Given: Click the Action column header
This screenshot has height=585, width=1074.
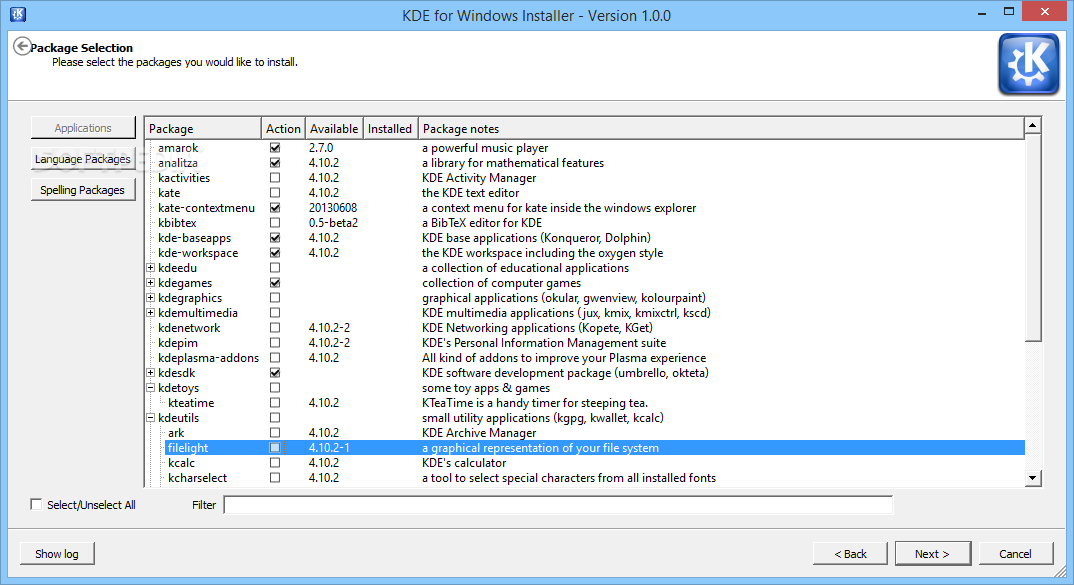Looking at the screenshot, I should 283,129.
